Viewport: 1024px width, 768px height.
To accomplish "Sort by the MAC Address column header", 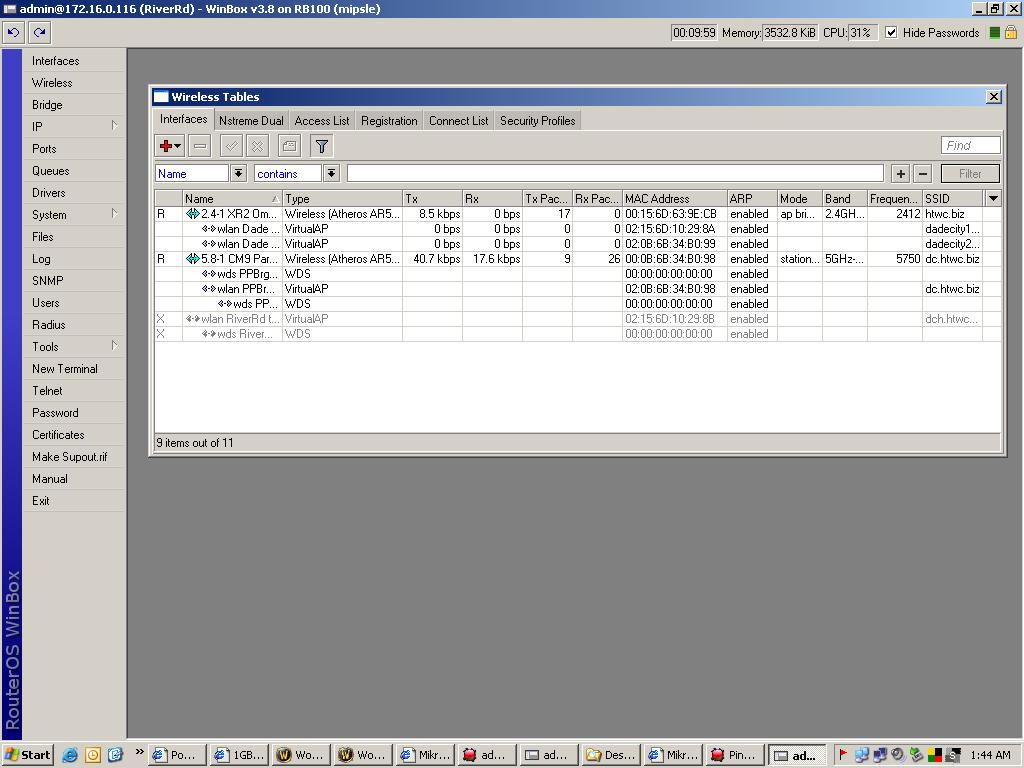I will pyautogui.click(x=675, y=199).
